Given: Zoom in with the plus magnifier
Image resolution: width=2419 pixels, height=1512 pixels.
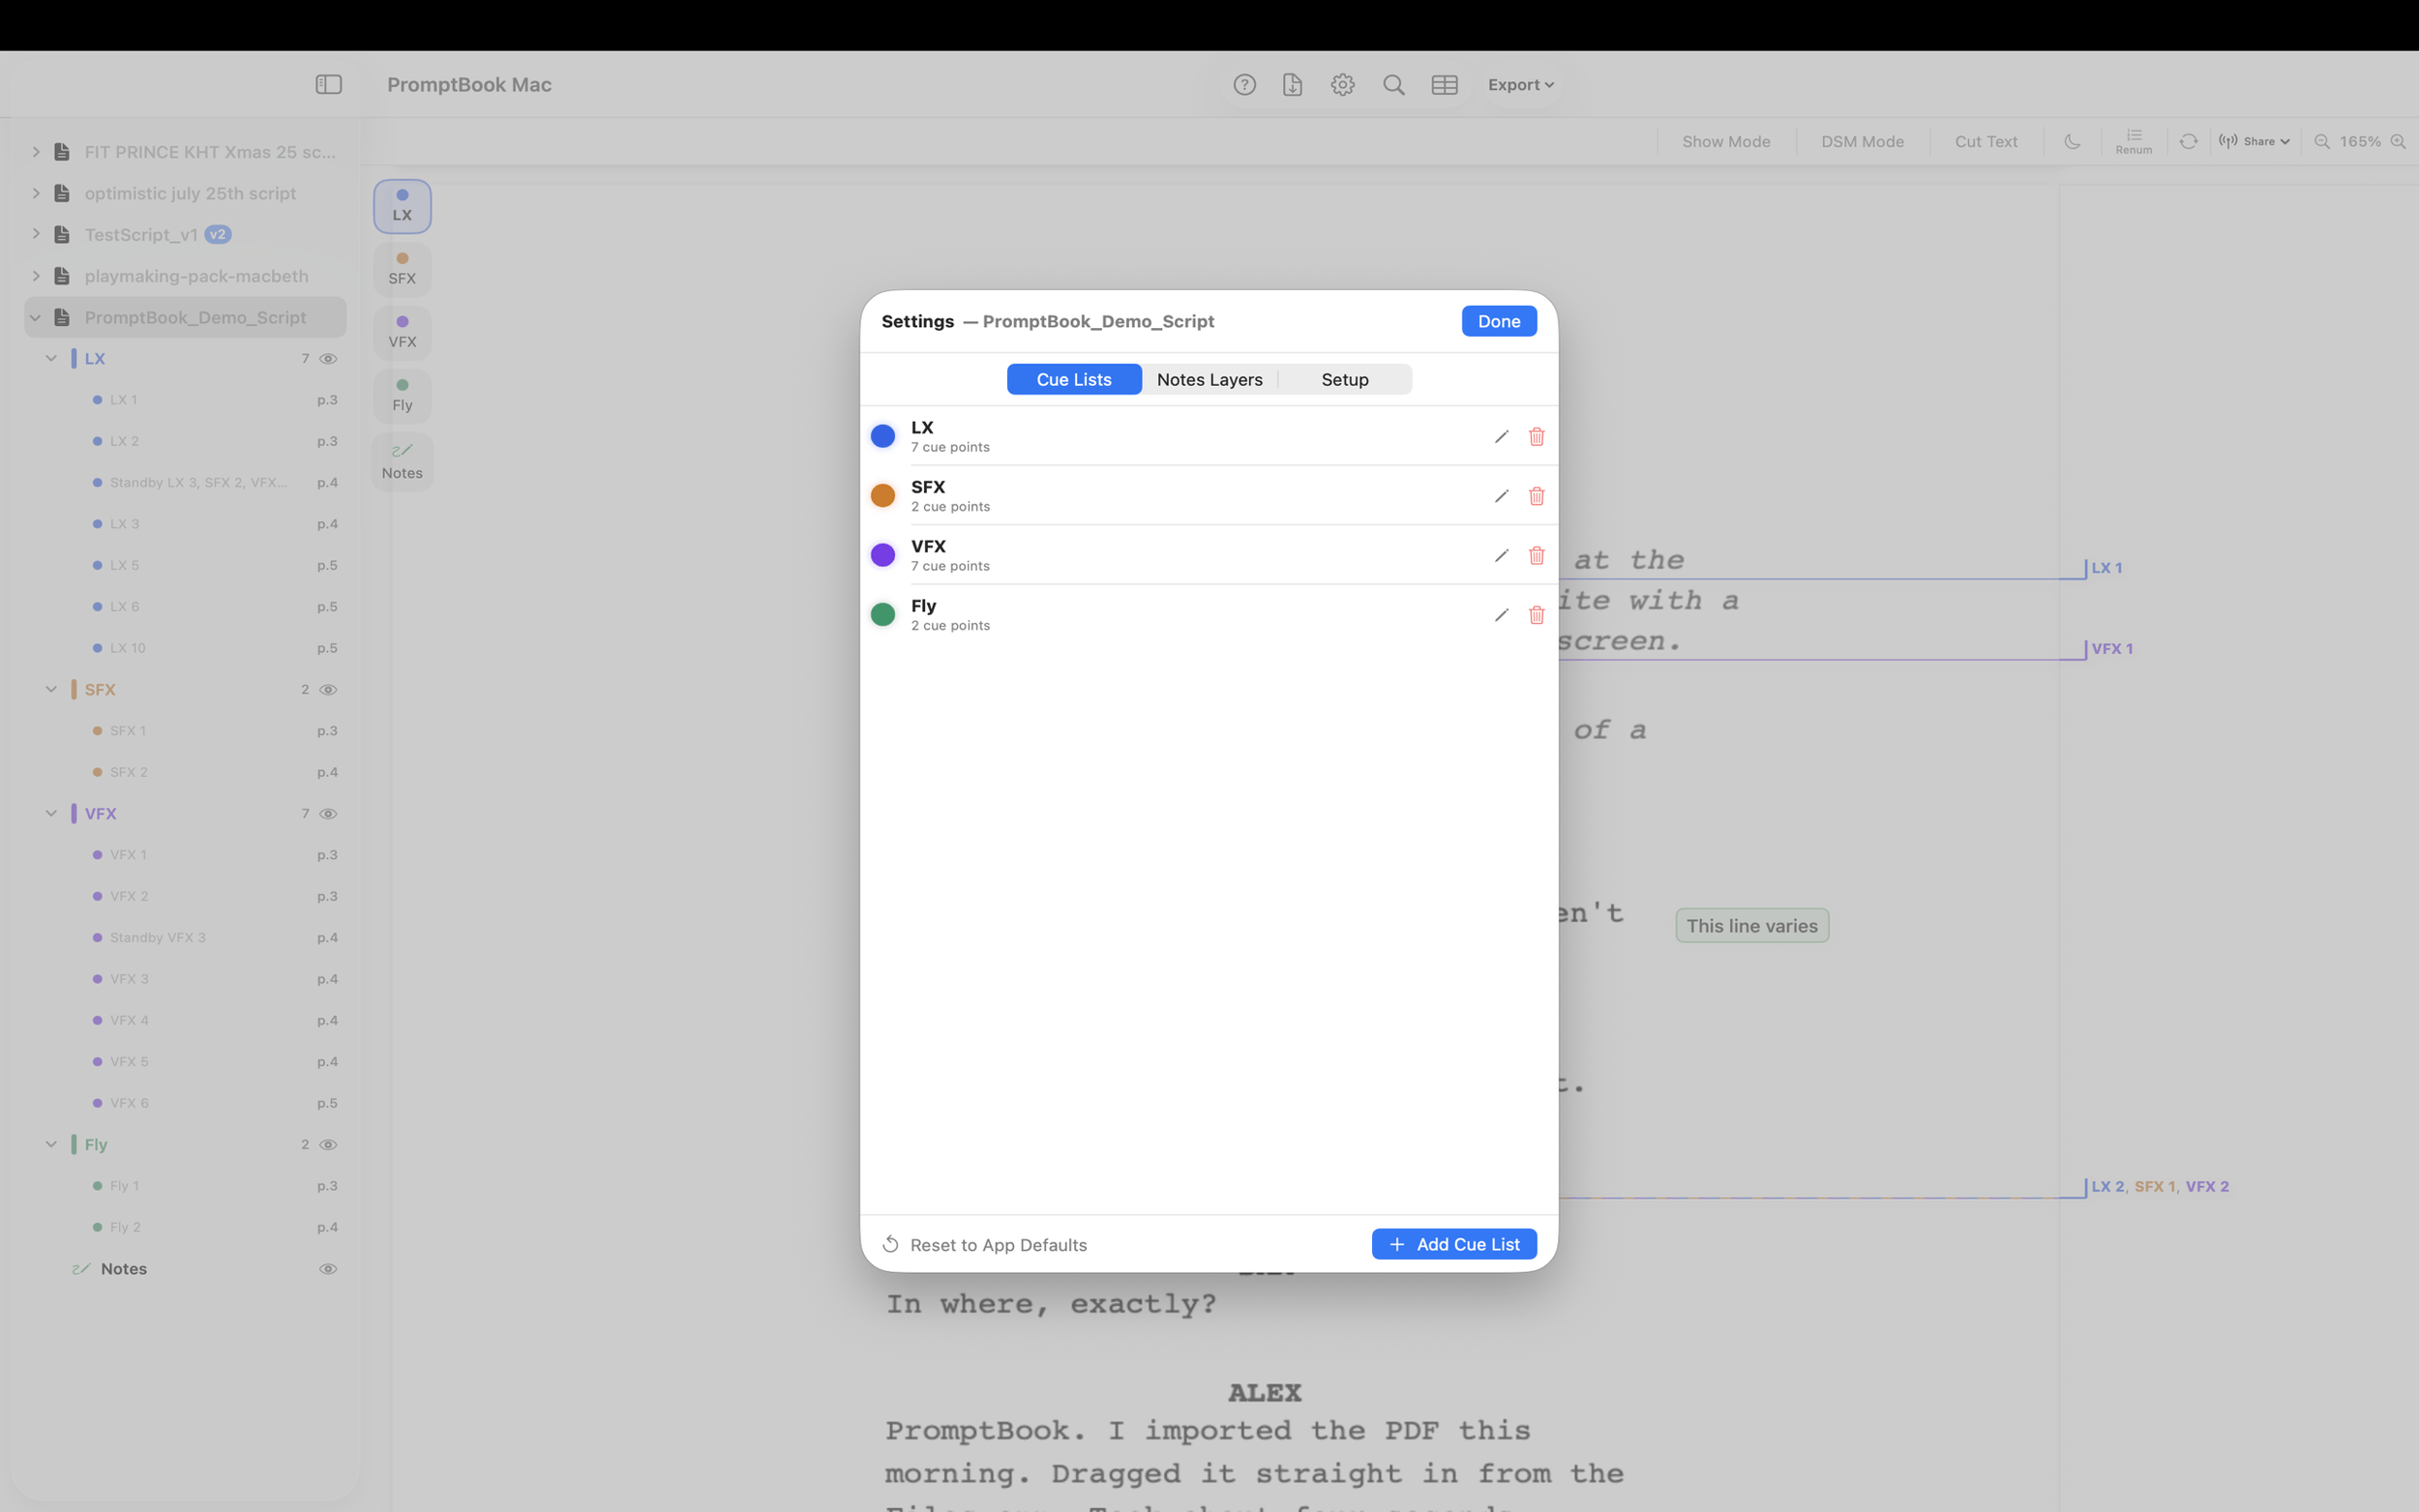Looking at the screenshot, I should (2397, 141).
